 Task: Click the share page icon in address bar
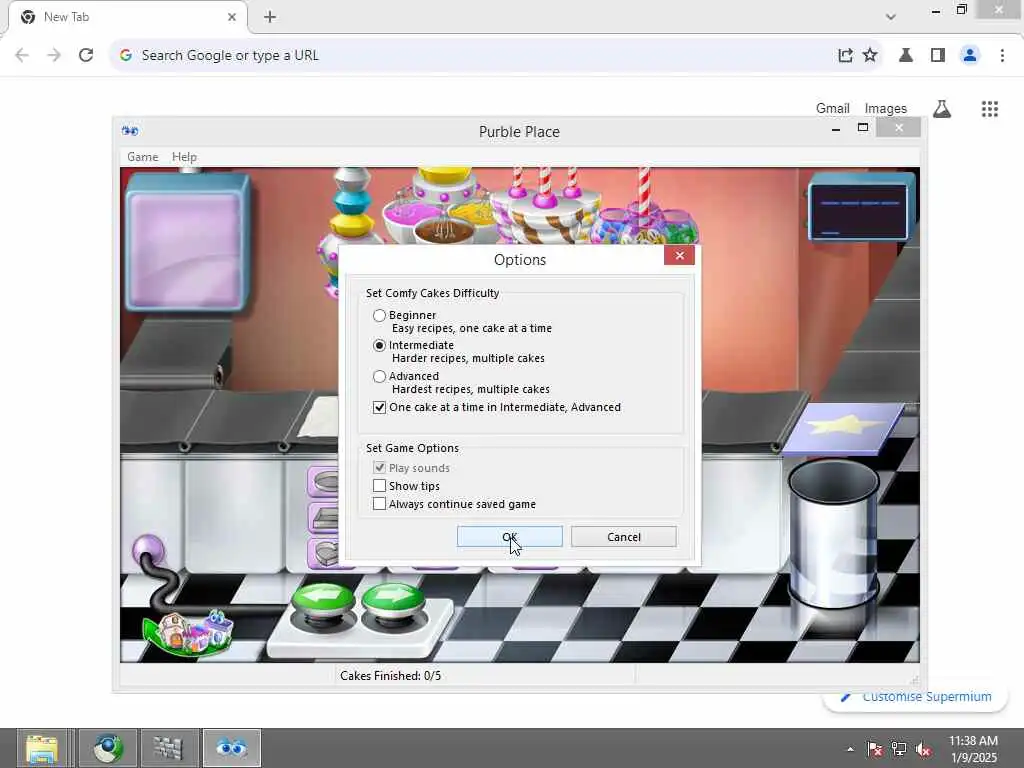point(845,56)
